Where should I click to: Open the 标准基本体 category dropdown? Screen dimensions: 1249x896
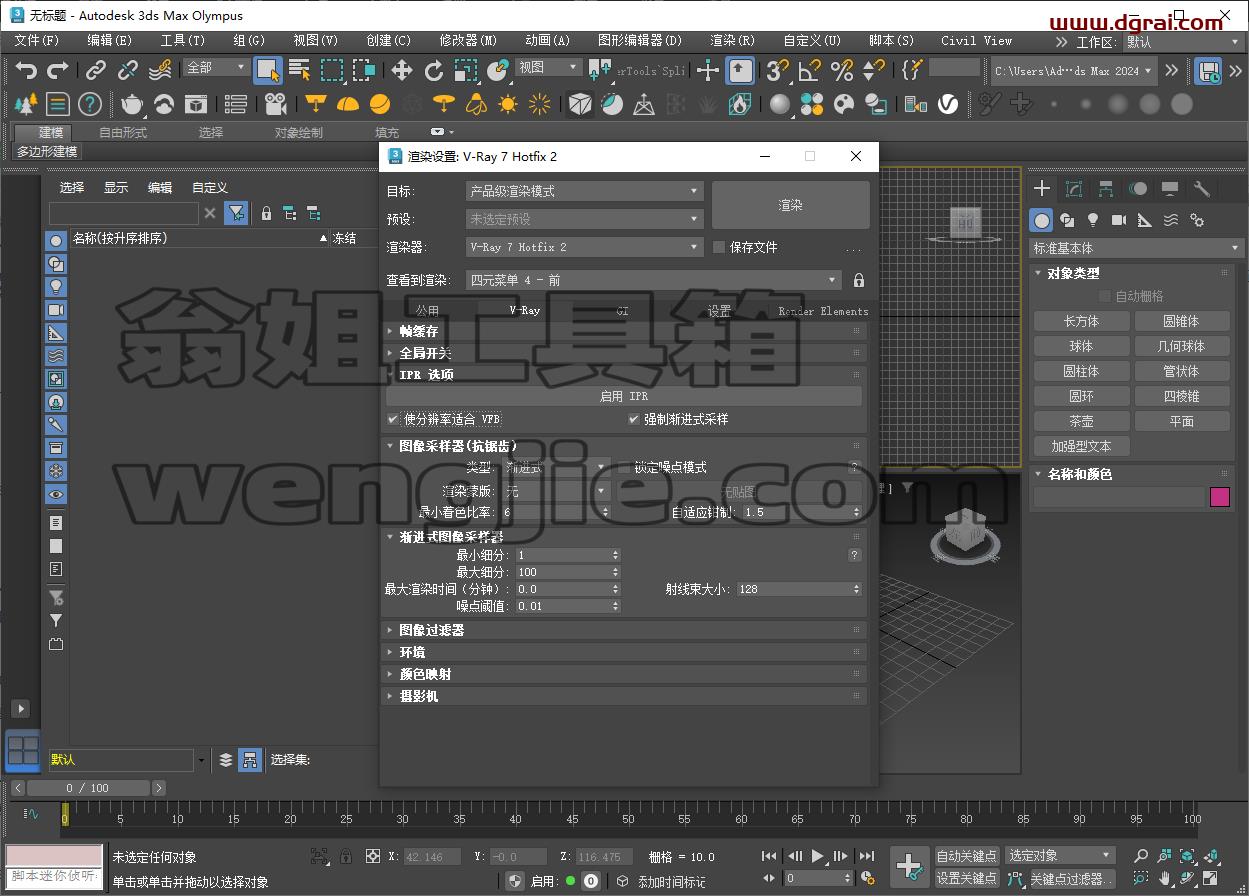point(1136,248)
